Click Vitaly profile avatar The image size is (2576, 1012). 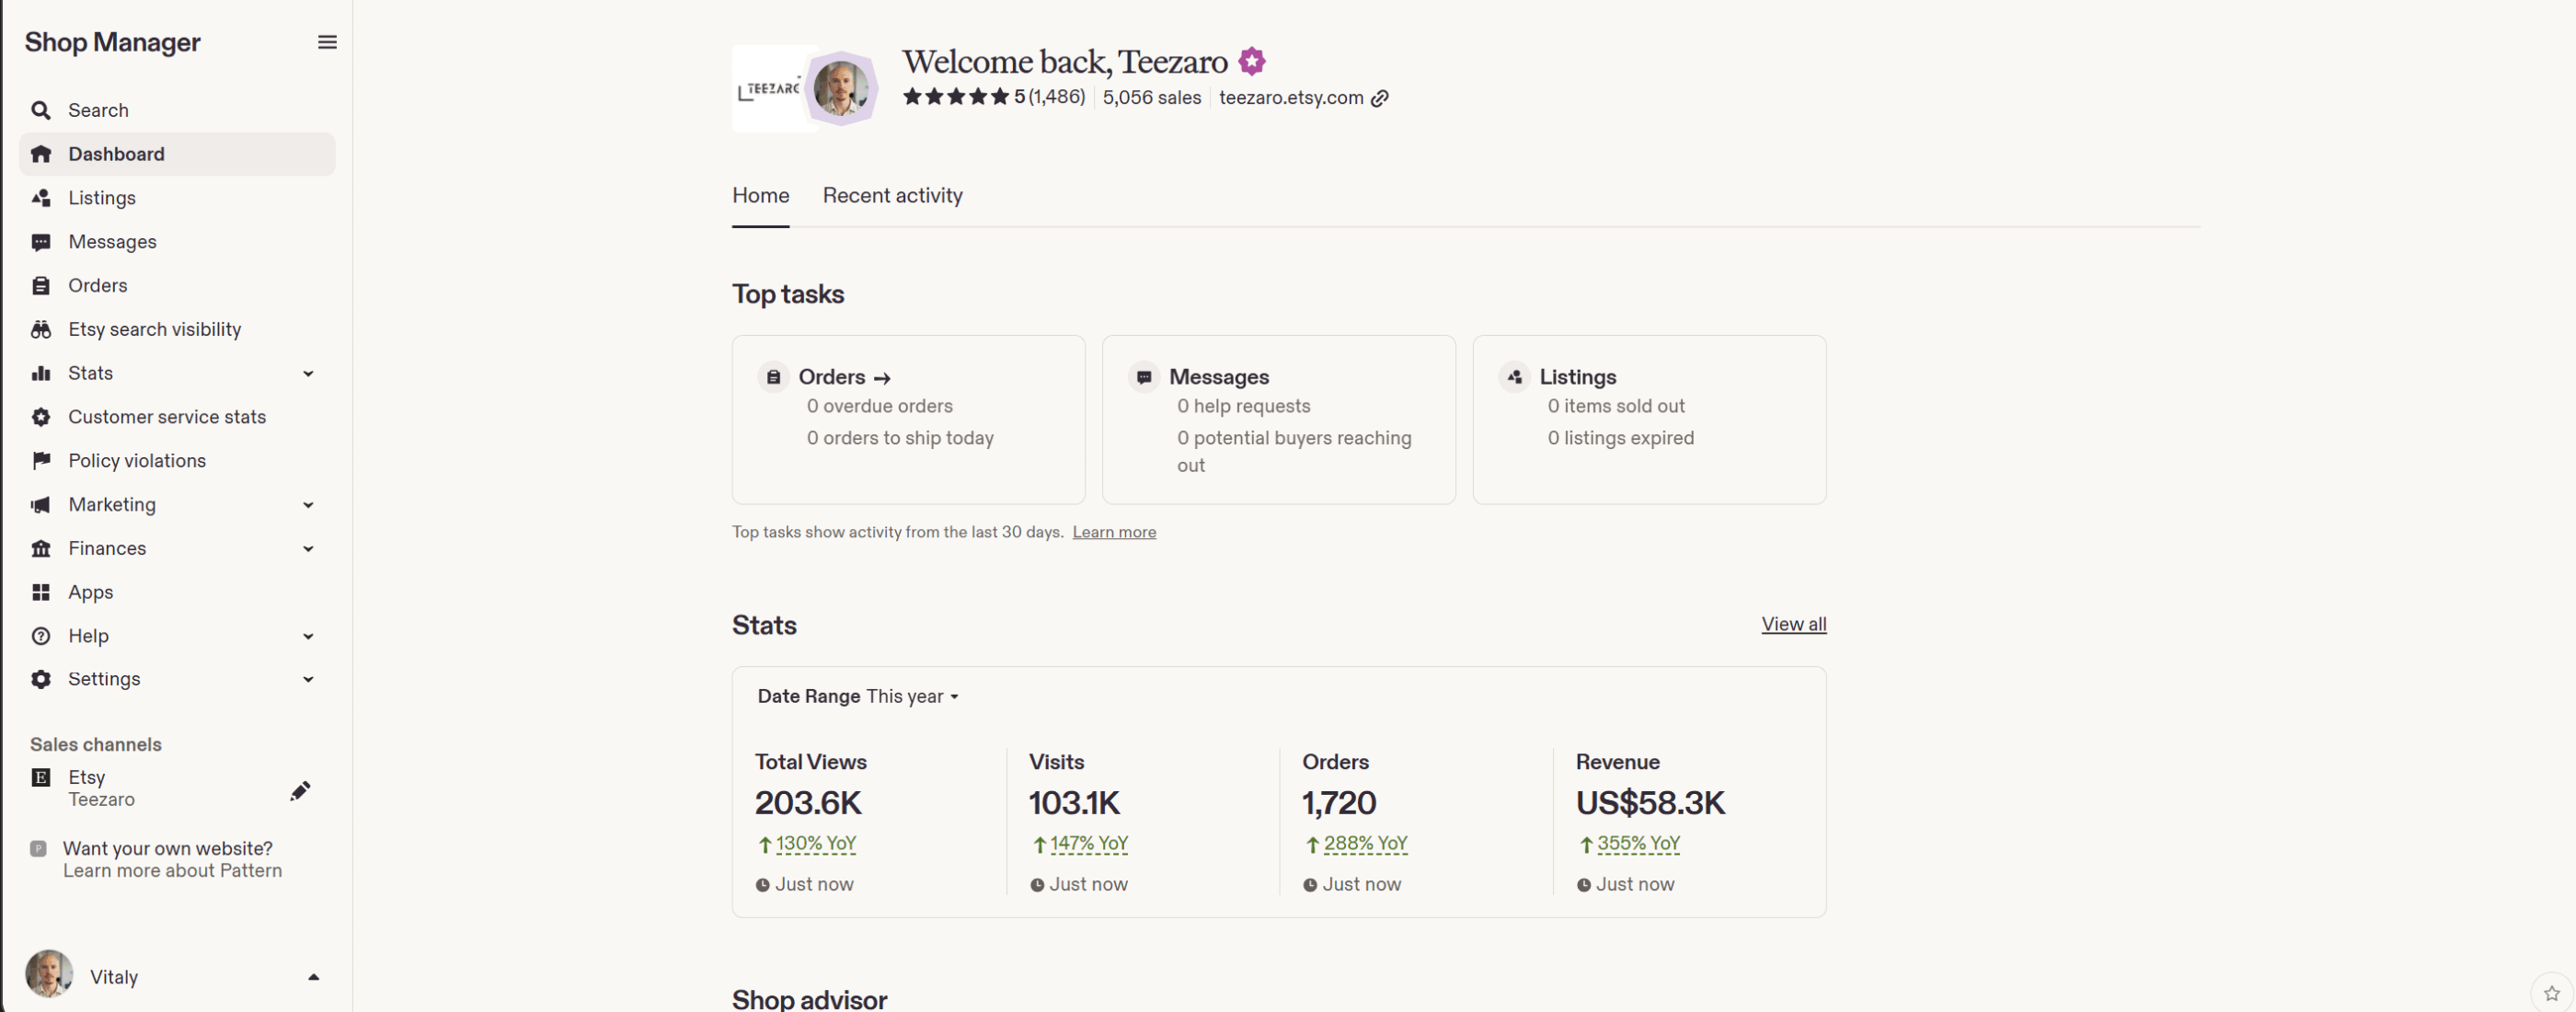49,974
